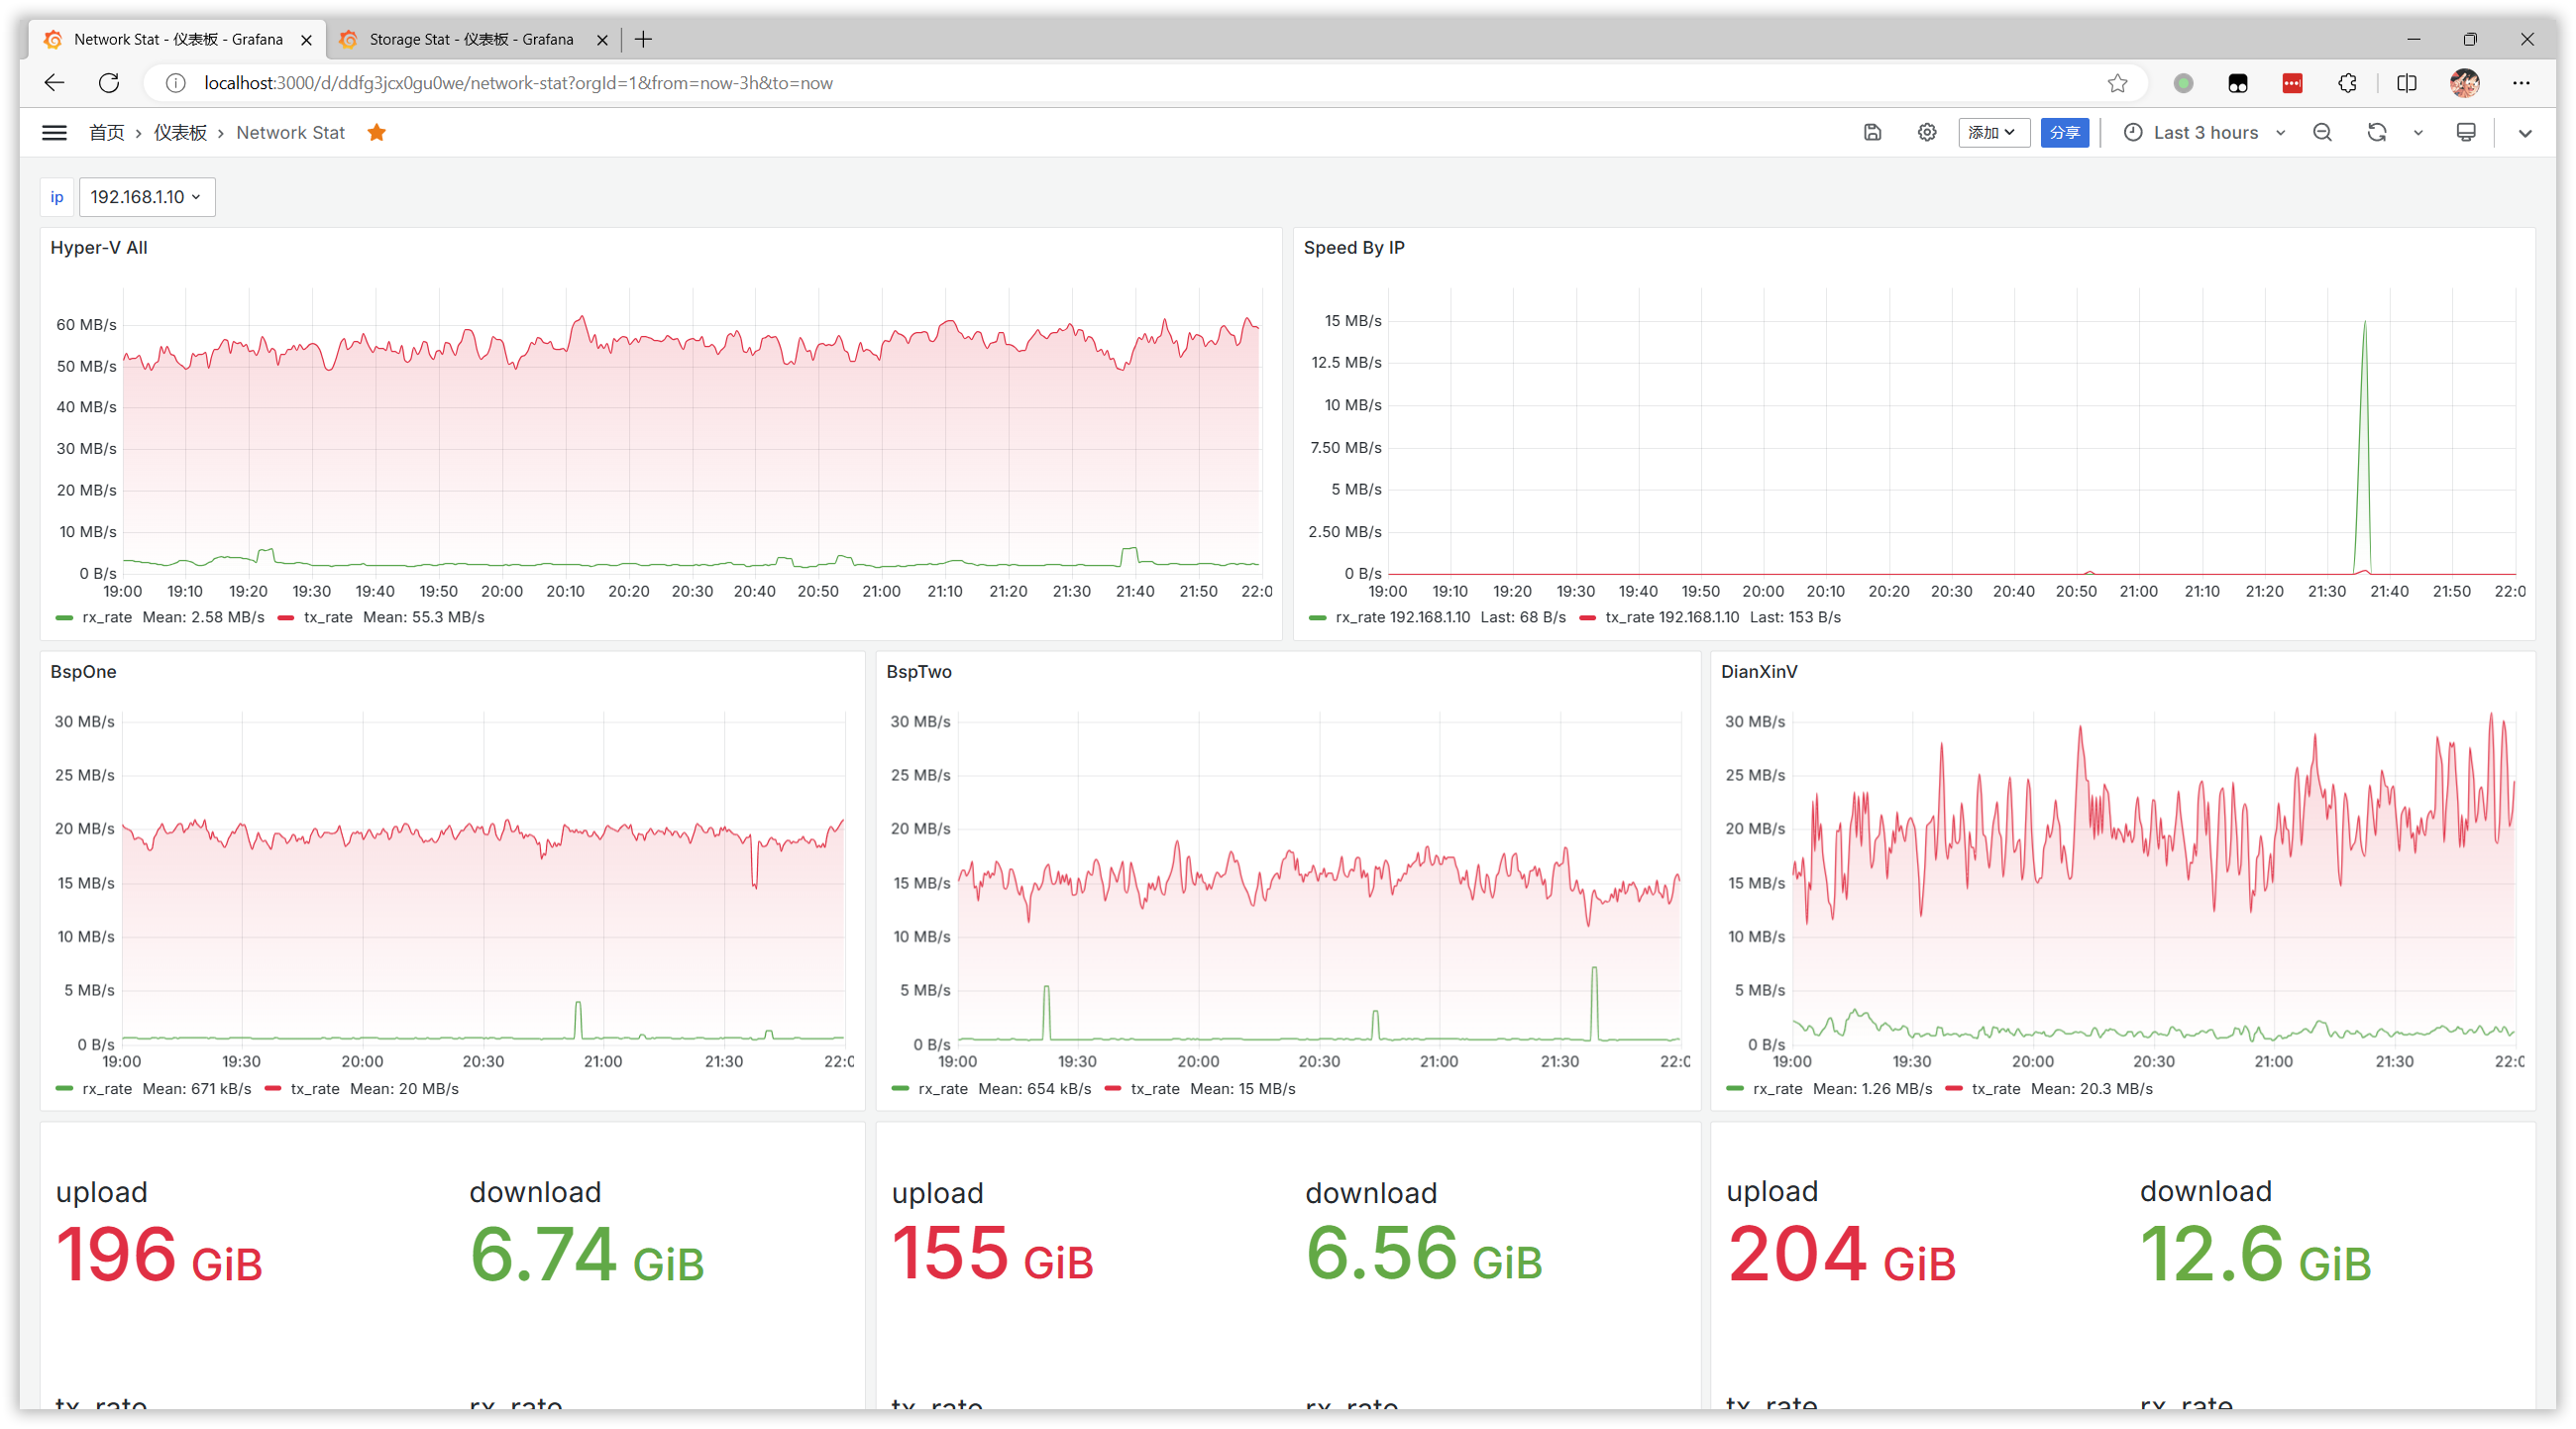The width and height of the screenshot is (2576, 1429).
Task: Open the 添加 add menu
Action: point(1992,133)
